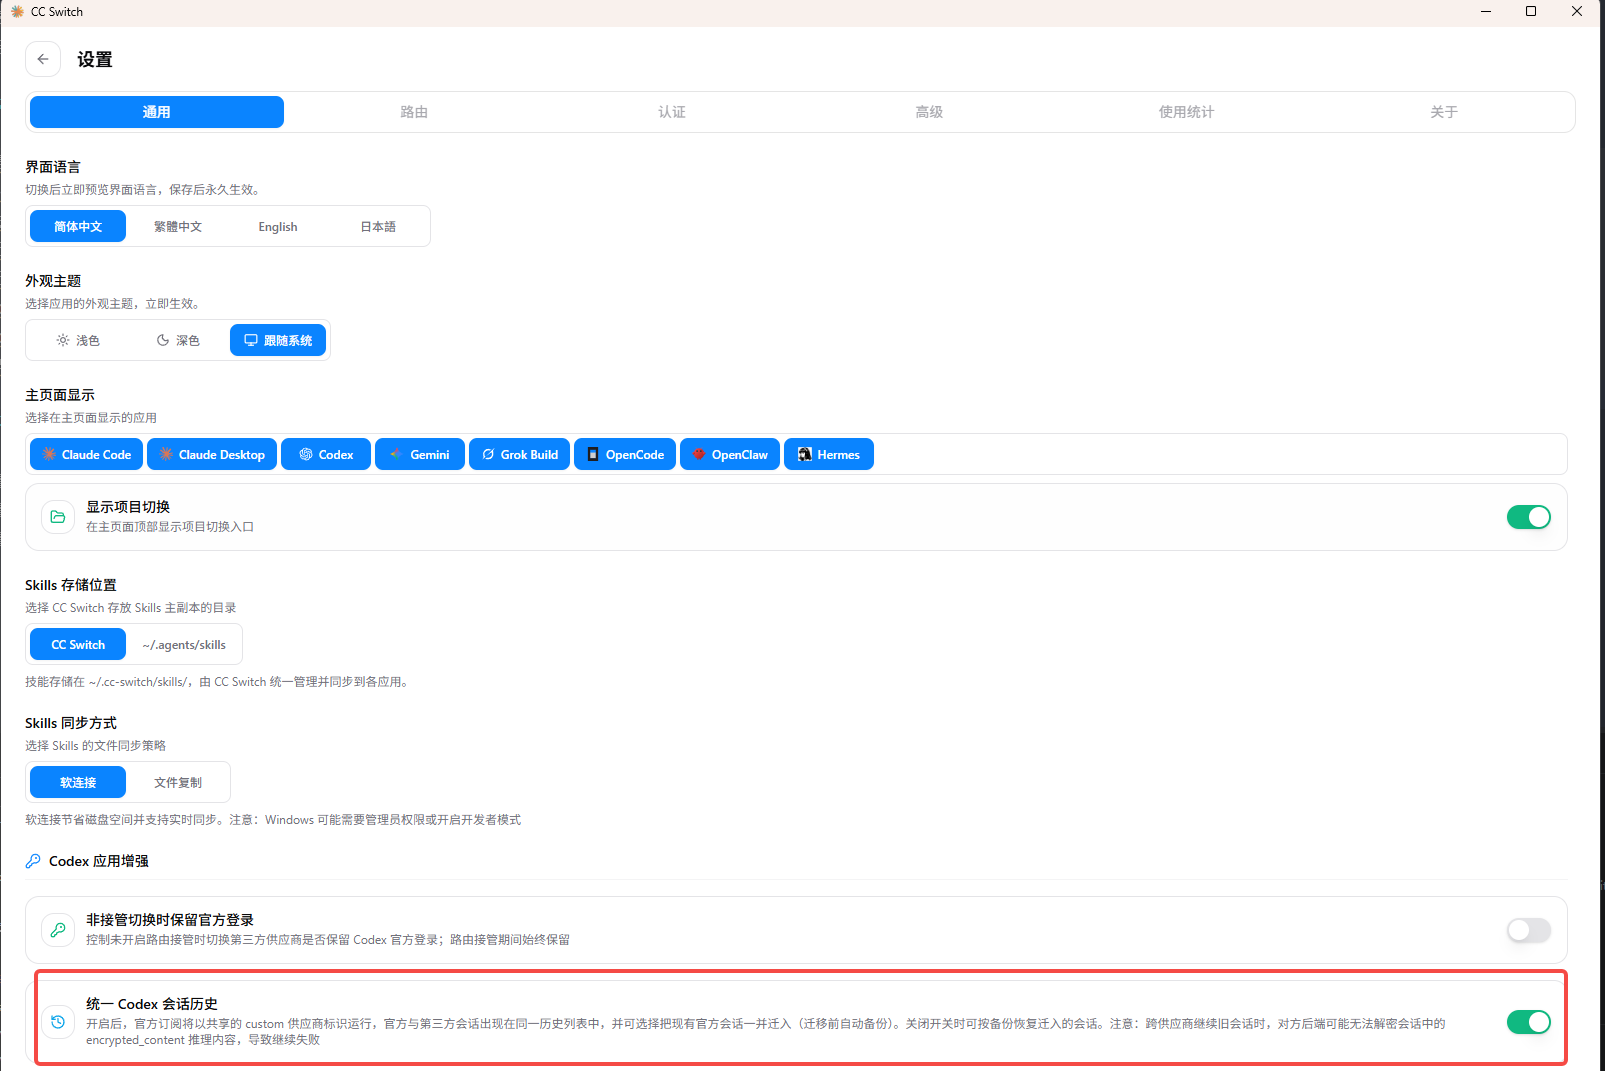The image size is (1605, 1071).
Task: Click the OpenCode logo icon
Action: click(593, 454)
